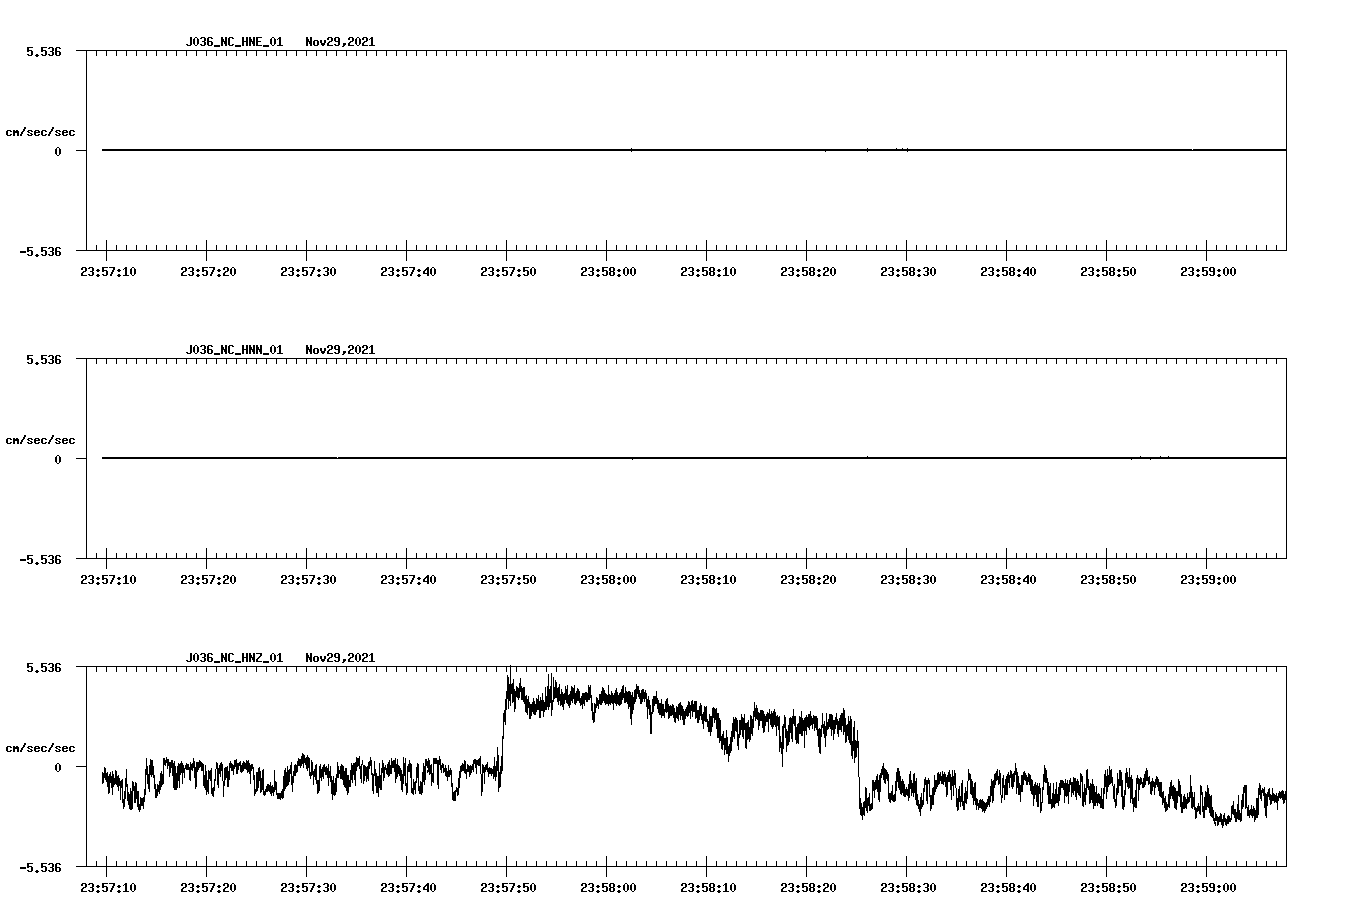Click 23:57:40 time label under HNE plot
Screen dimensions: 1358x924
coord(408,272)
